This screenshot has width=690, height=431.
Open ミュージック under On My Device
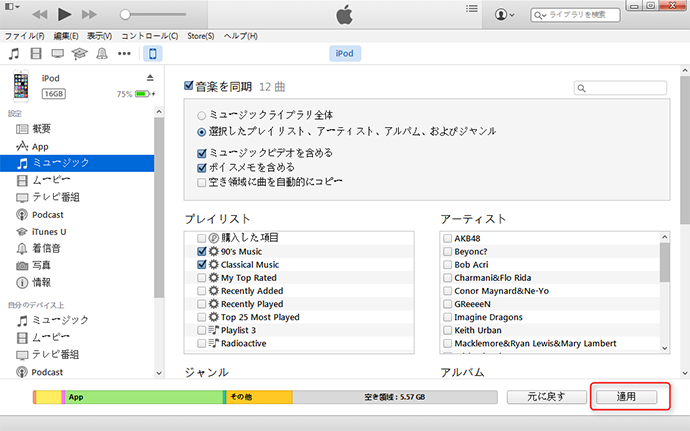pyautogui.click(x=77, y=320)
